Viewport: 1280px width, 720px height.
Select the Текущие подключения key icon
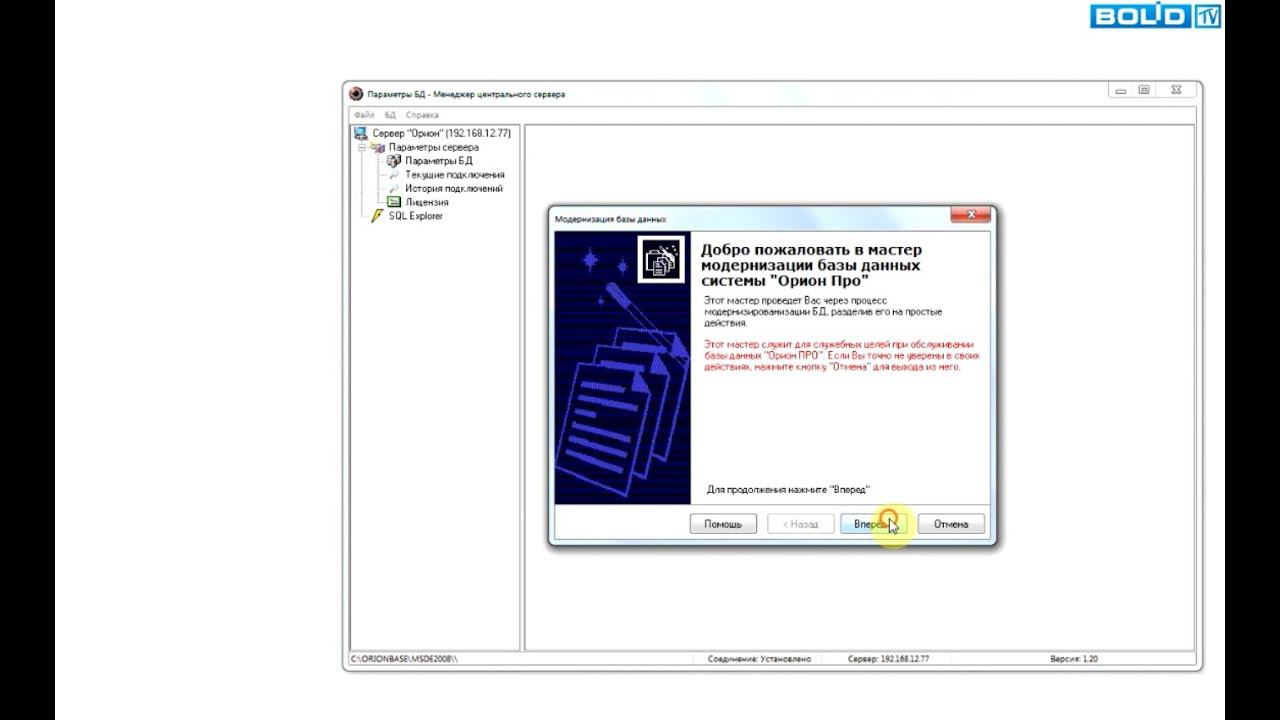point(394,175)
